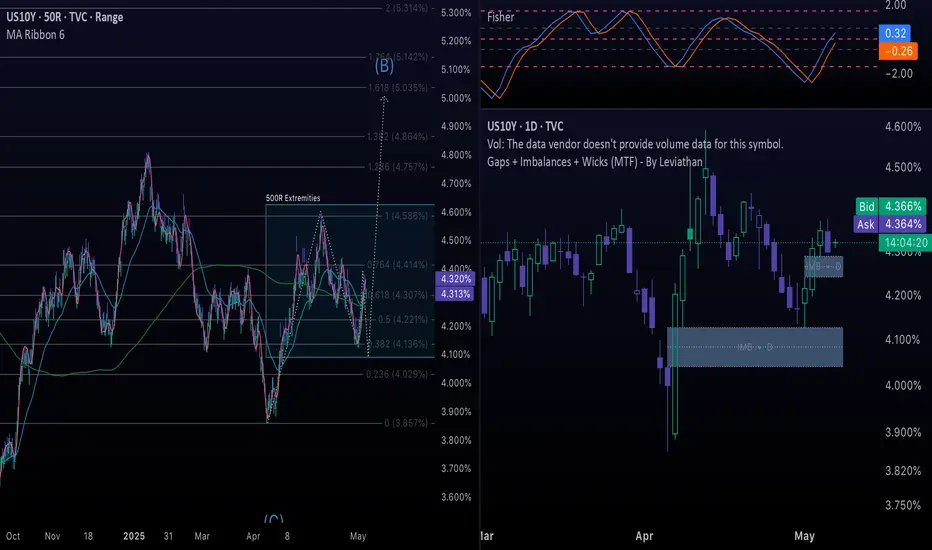Select the Vol data vendor notice legend
The image size is (932, 550).
click(635, 144)
